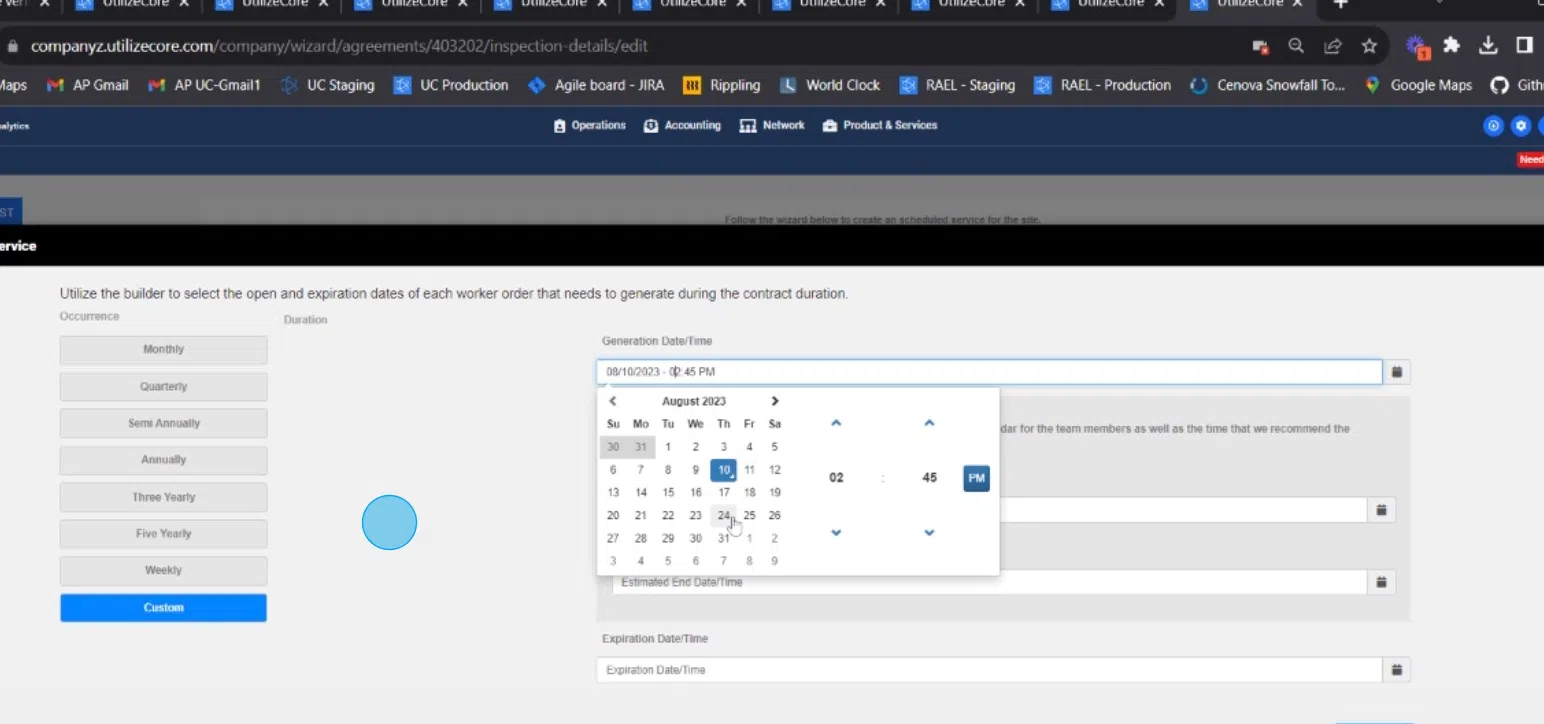The image size is (1544, 724).
Task: Select August 12 in the calendar
Action: pyautogui.click(x=775, y=470)
